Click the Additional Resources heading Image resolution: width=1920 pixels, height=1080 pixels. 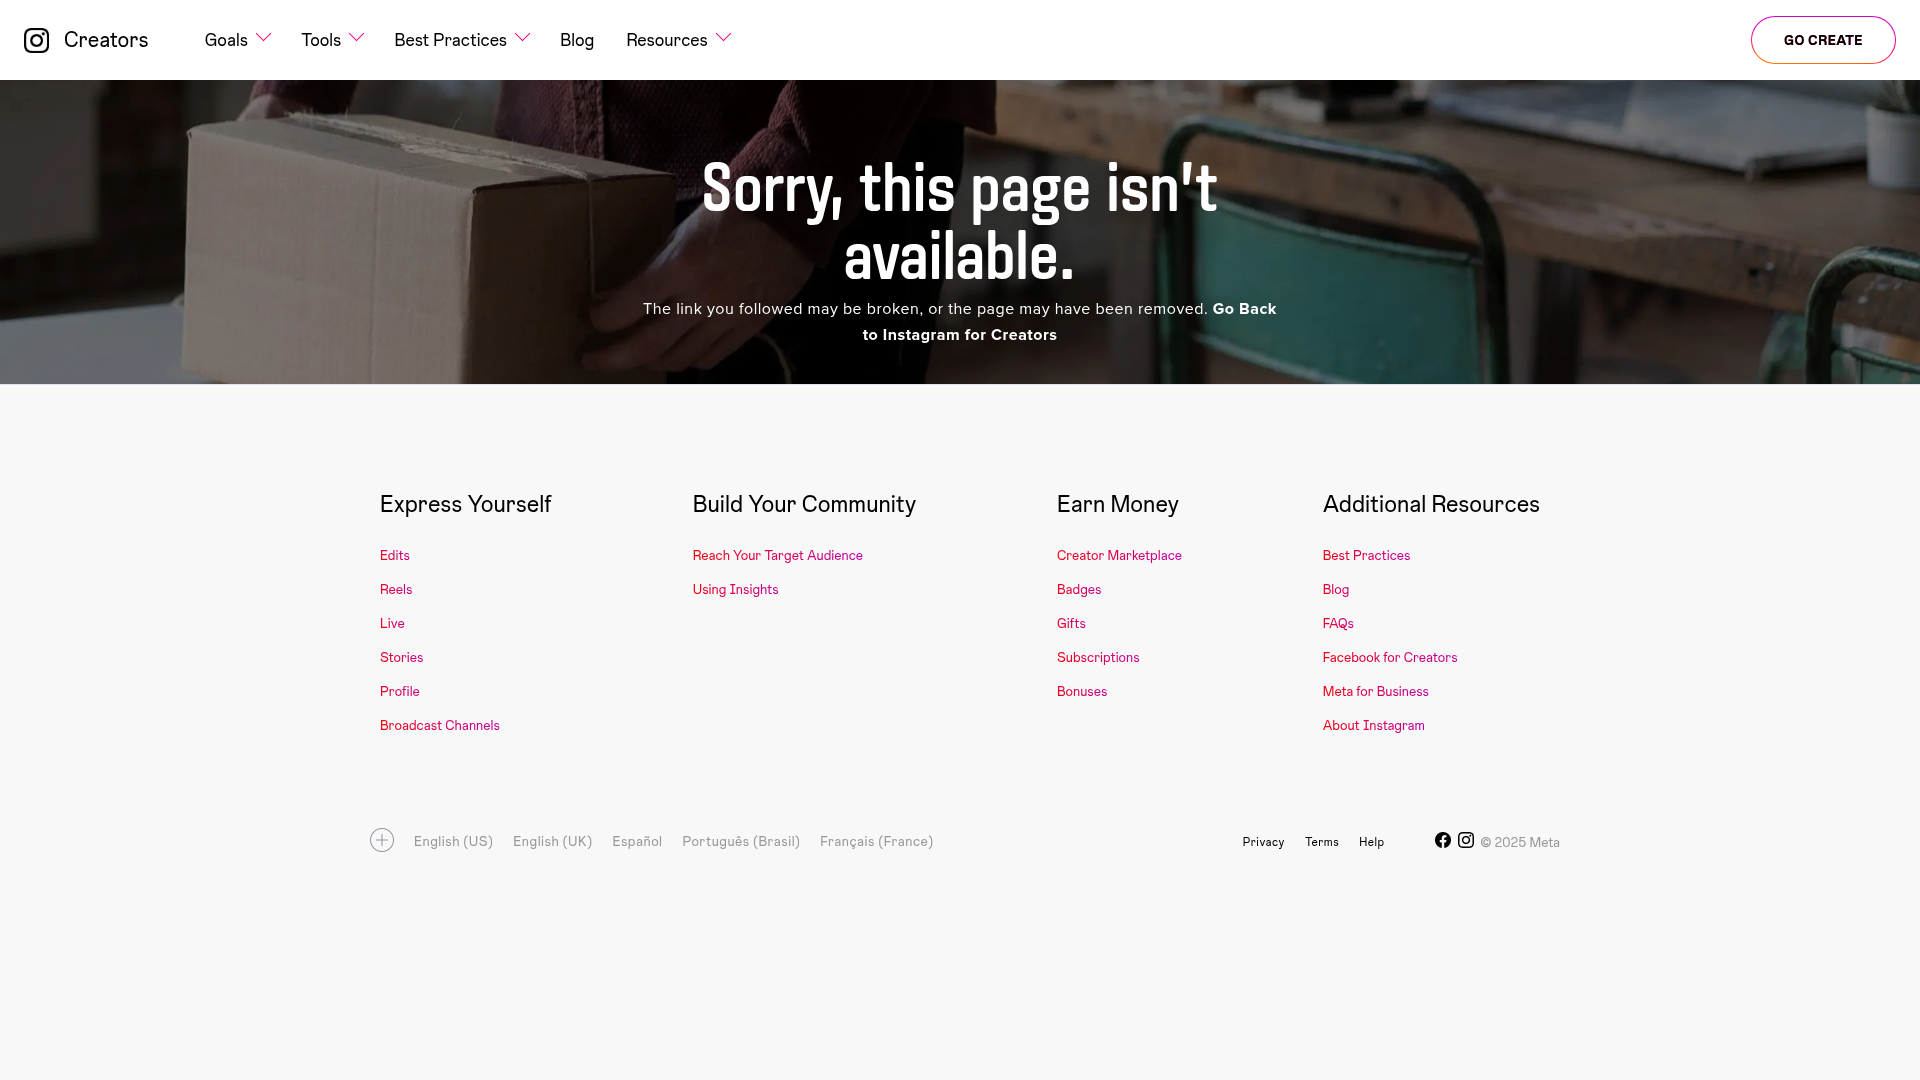tap(1431, 504)
